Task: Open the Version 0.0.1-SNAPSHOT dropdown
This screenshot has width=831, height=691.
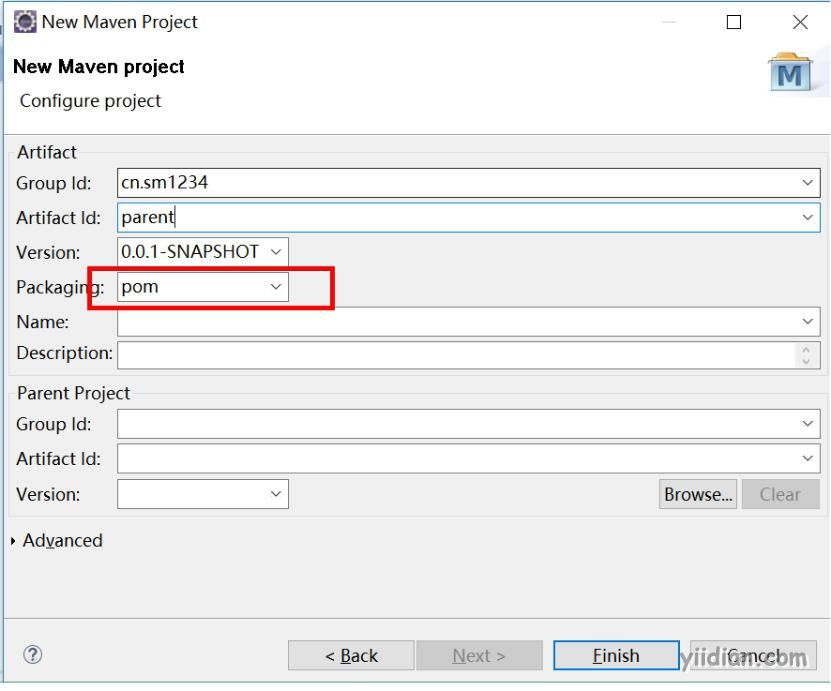Action: pyautogui.click(x=277, y=252)
